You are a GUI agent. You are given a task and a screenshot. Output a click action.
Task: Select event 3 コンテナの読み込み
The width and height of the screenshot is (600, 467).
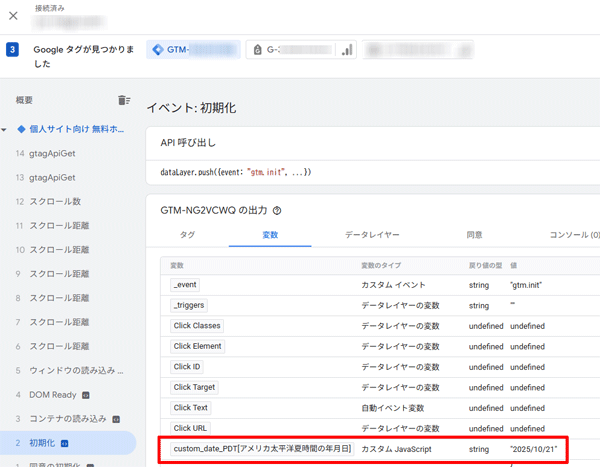(x=68, y=418)
